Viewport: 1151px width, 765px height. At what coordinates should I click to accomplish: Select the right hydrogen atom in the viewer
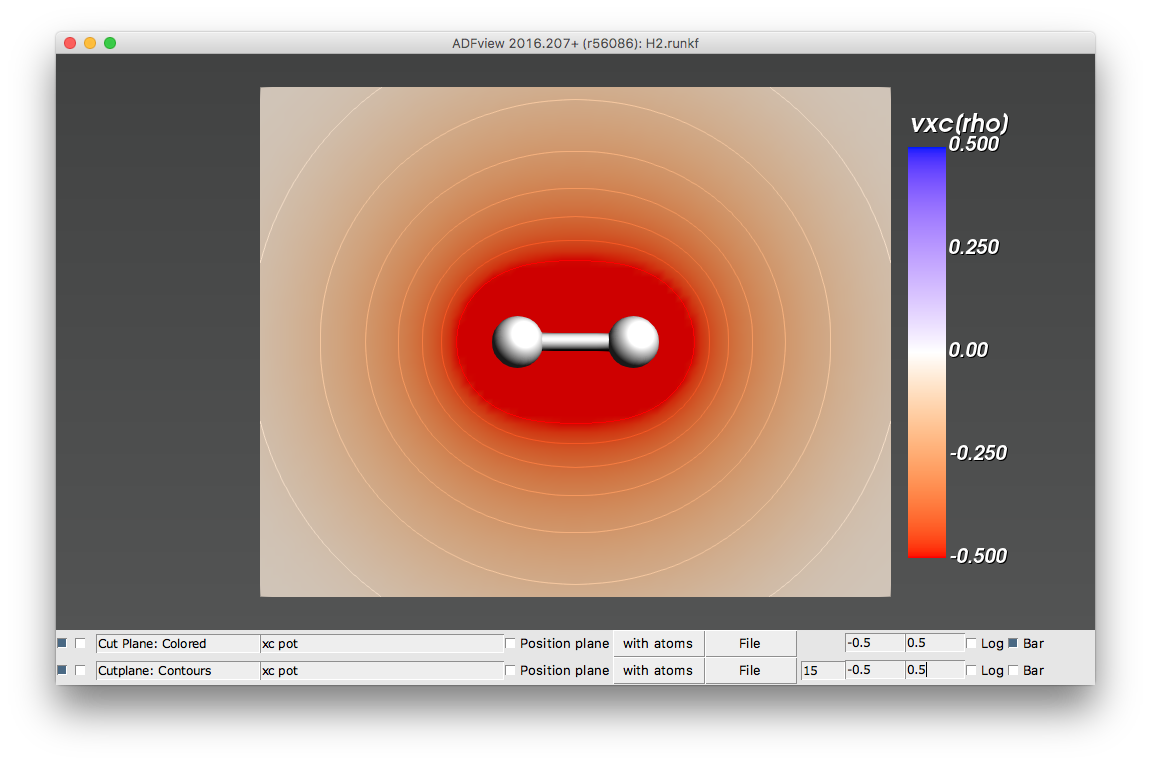point(634,341)
